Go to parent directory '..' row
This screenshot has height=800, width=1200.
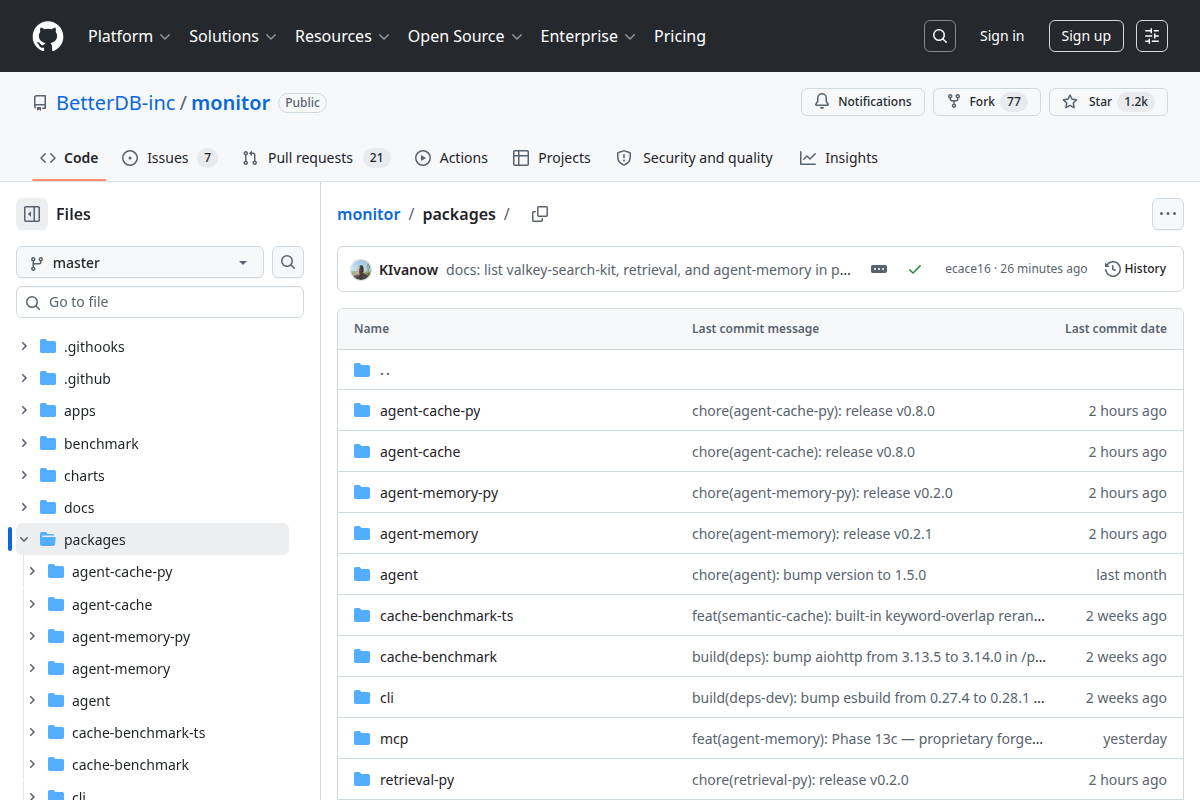760,370
